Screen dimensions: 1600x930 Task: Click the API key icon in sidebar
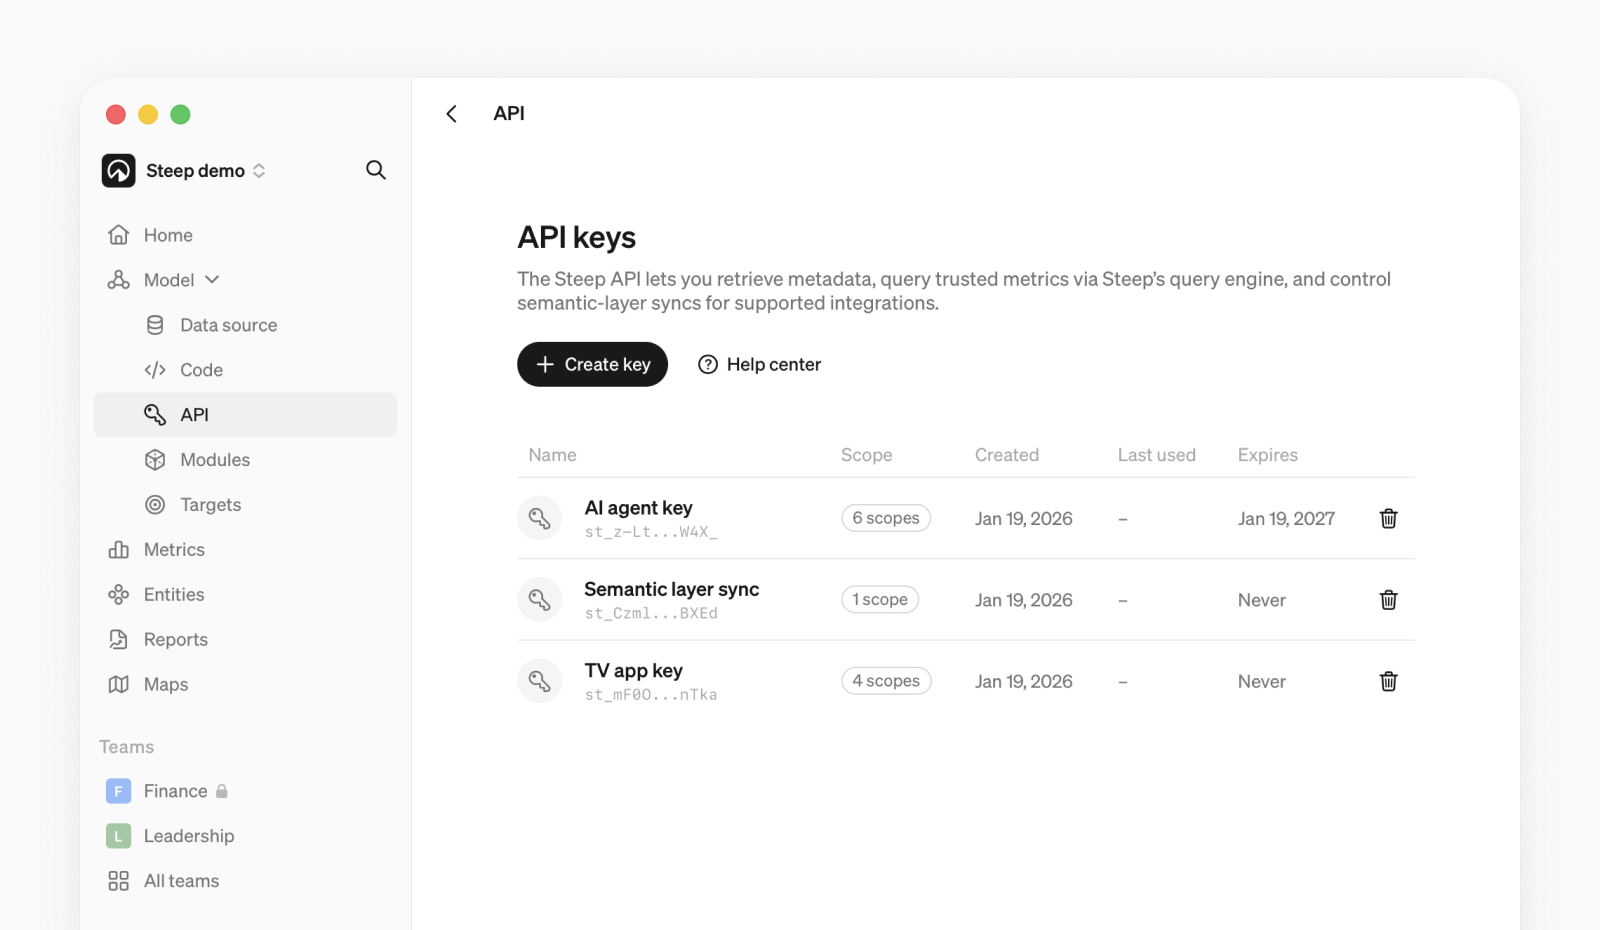[x=157, y=414]
